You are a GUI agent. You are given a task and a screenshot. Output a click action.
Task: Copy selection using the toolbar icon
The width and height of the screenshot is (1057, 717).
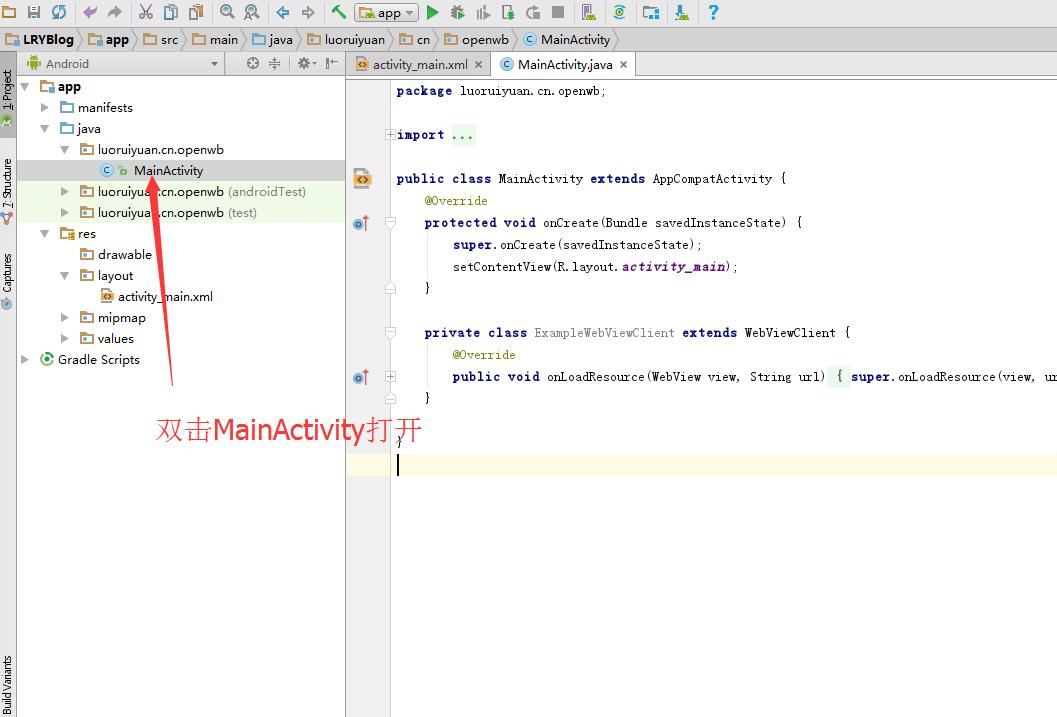[x=171, y=11]
